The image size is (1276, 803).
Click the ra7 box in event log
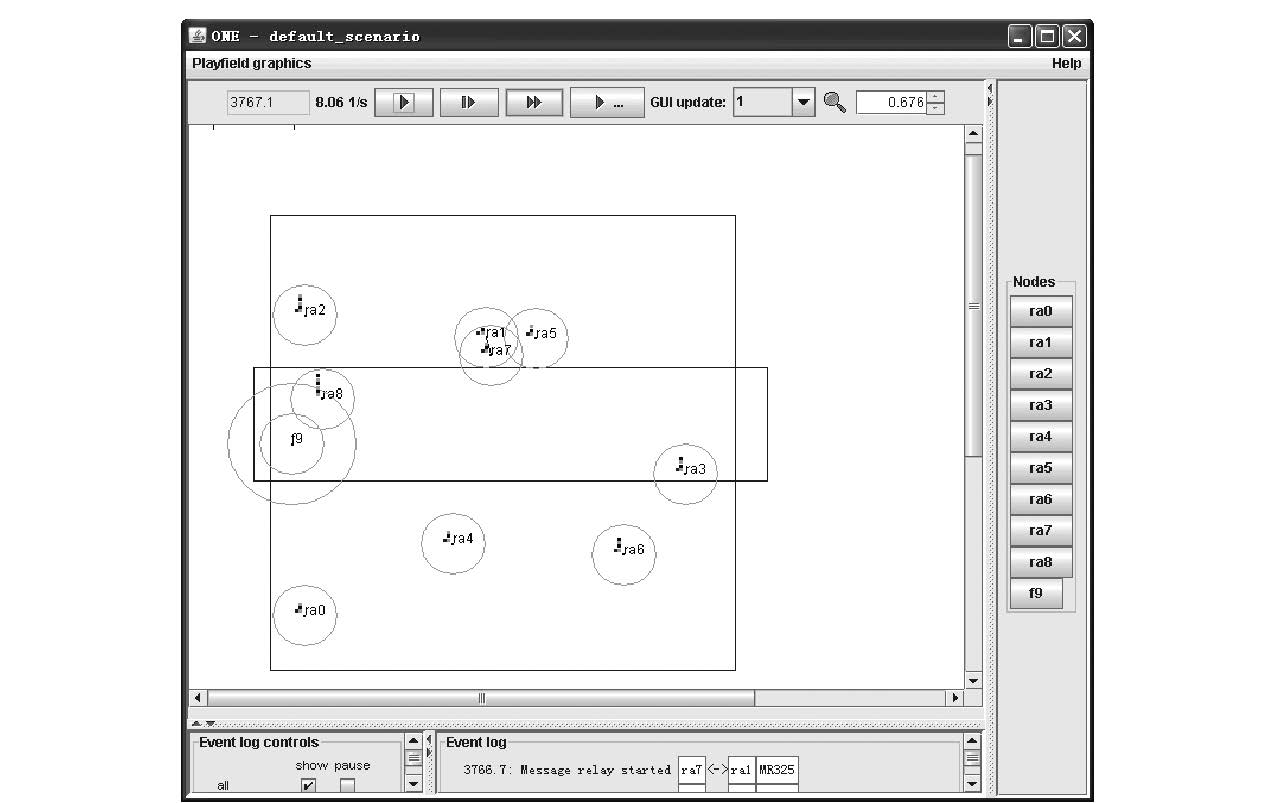pos(691,770)
